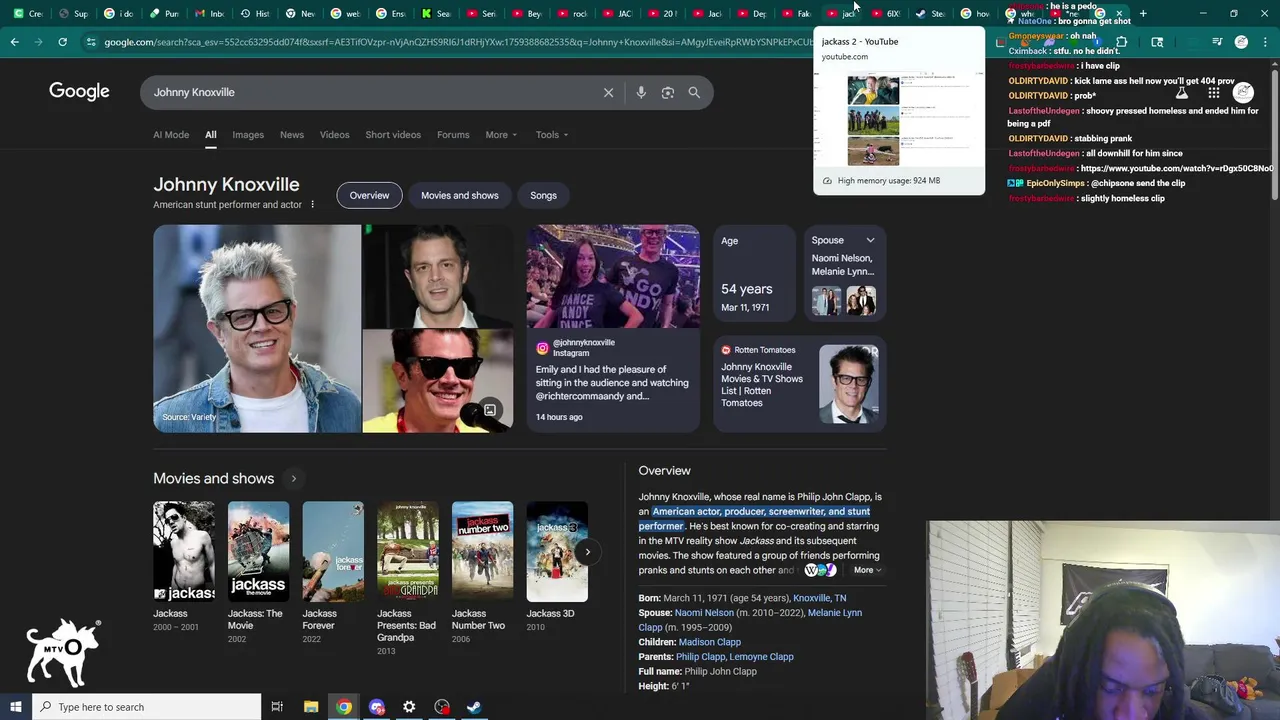The width and height of the screenshot is (1280, 720).
Task: Switch to Forums results tab
Action: tap(453, 135)
